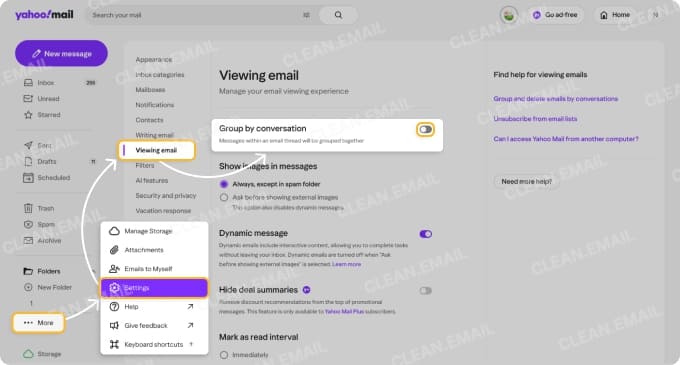Open the search filter options icon
The width and height of the screenshot is (680, 365).
[307, 15]
